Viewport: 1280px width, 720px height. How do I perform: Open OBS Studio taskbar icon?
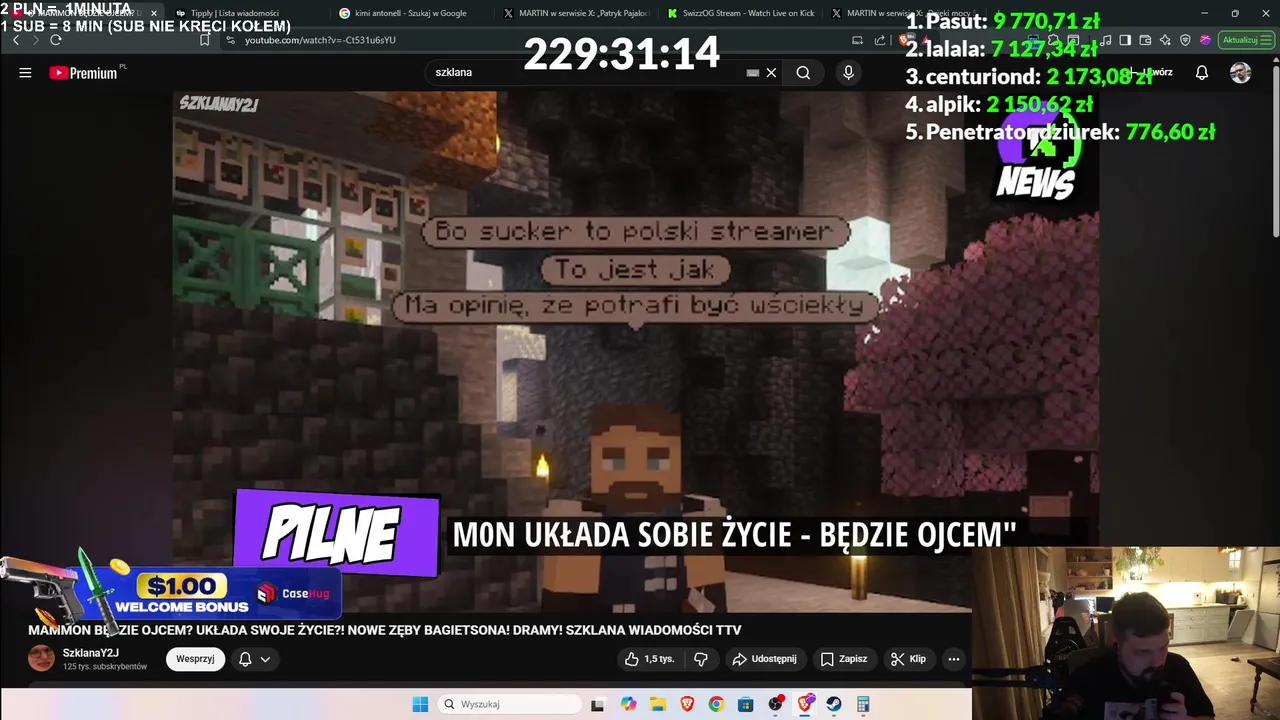click(775, 704)
